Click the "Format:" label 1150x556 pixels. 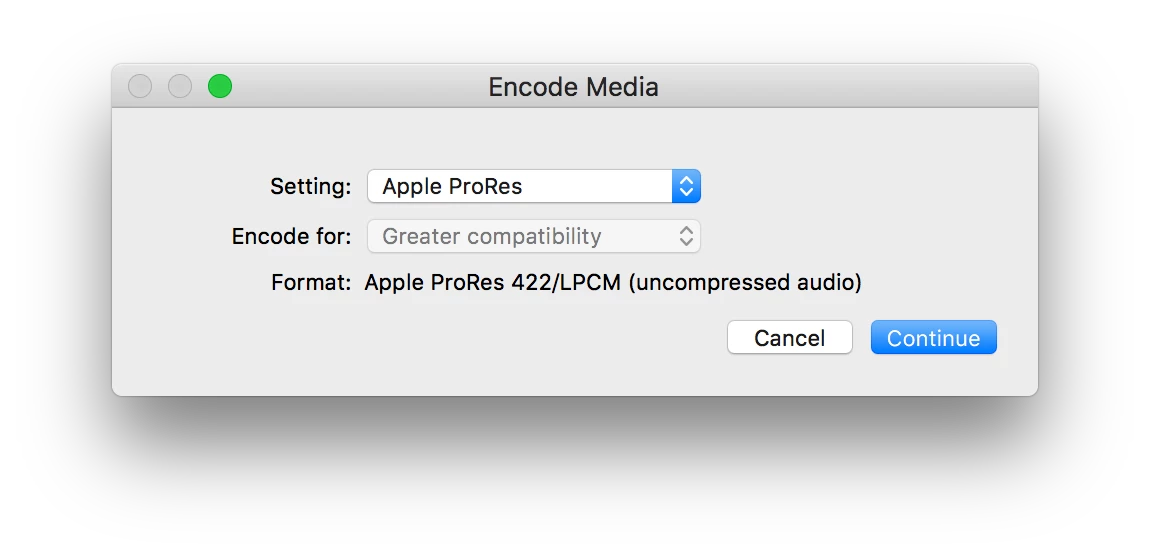pos(311,283)
